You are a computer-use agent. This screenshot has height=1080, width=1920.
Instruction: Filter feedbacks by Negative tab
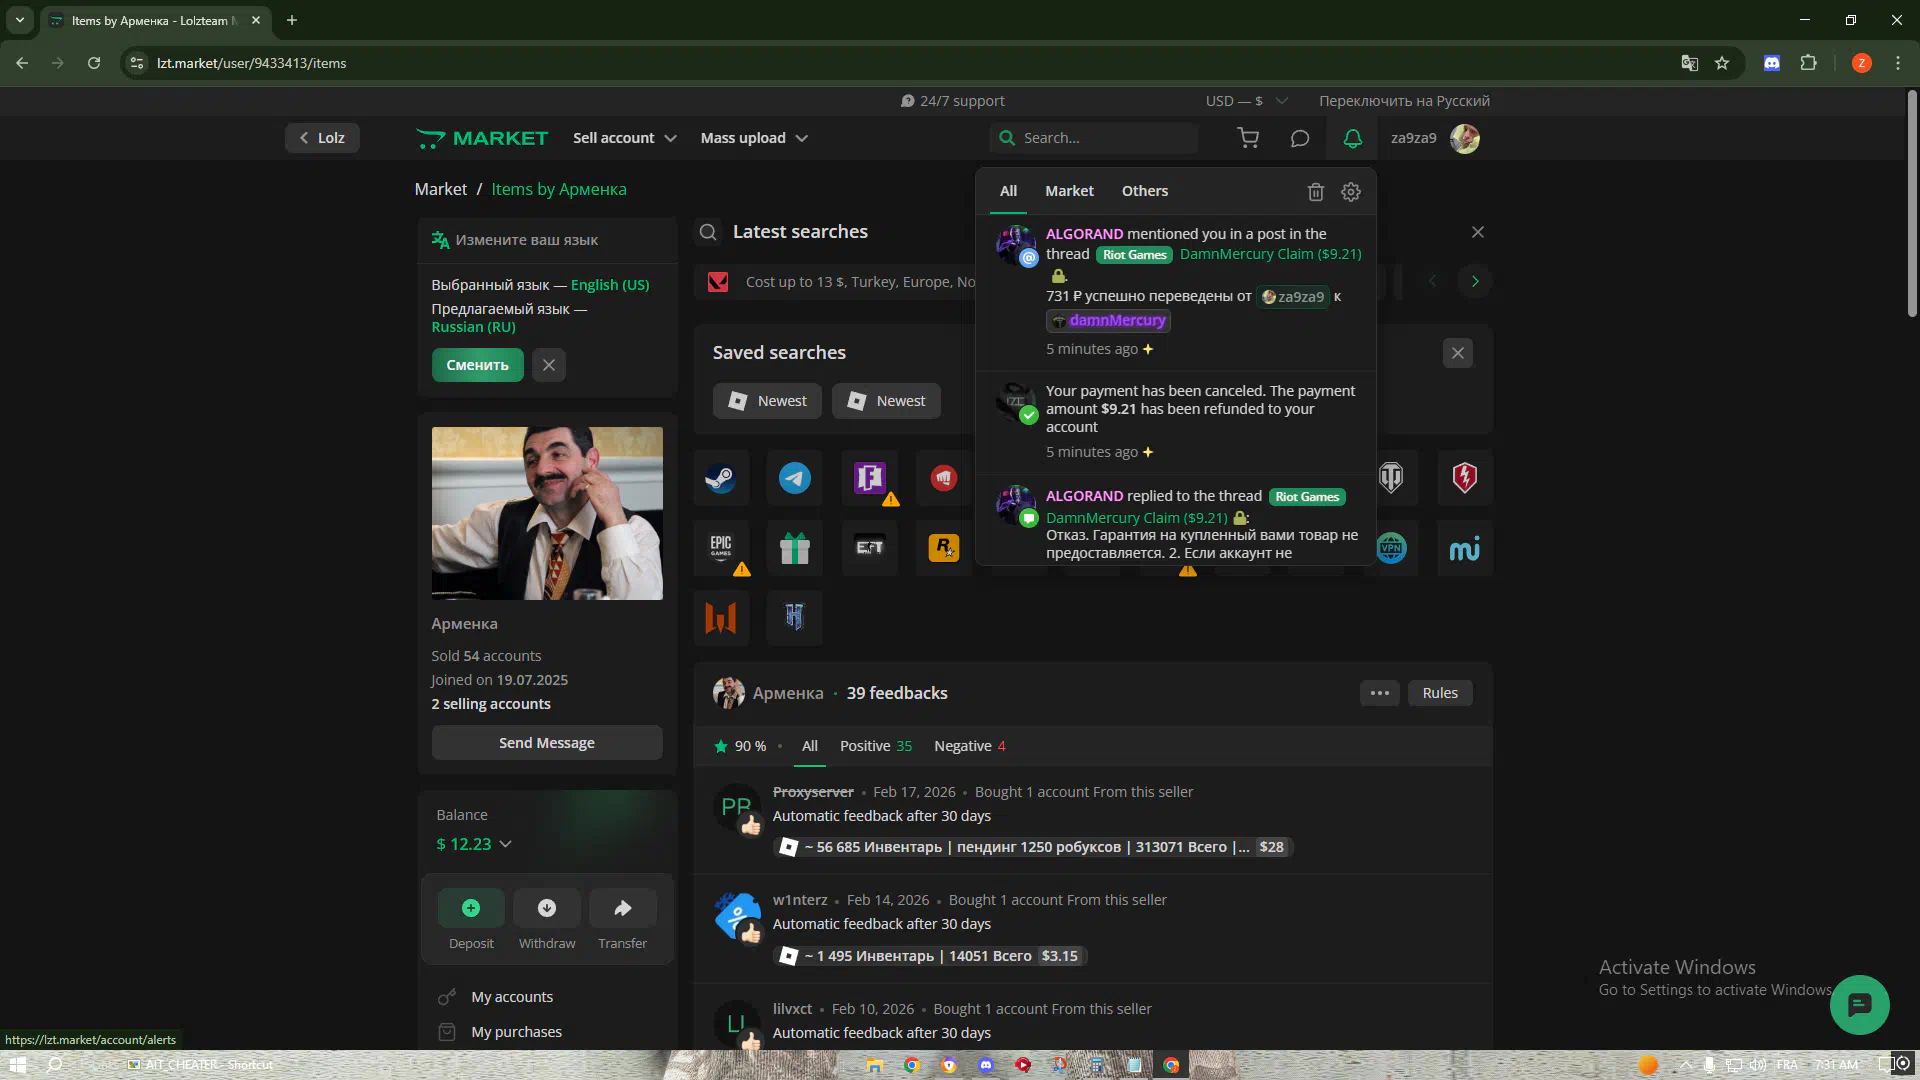[x=969, y=746]
